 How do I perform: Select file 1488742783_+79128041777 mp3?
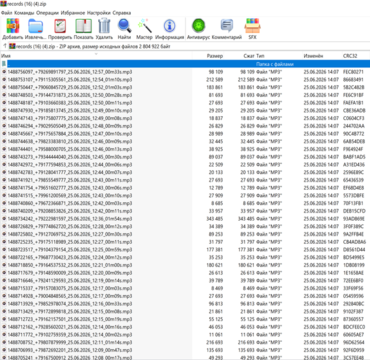tap(70, 172)
